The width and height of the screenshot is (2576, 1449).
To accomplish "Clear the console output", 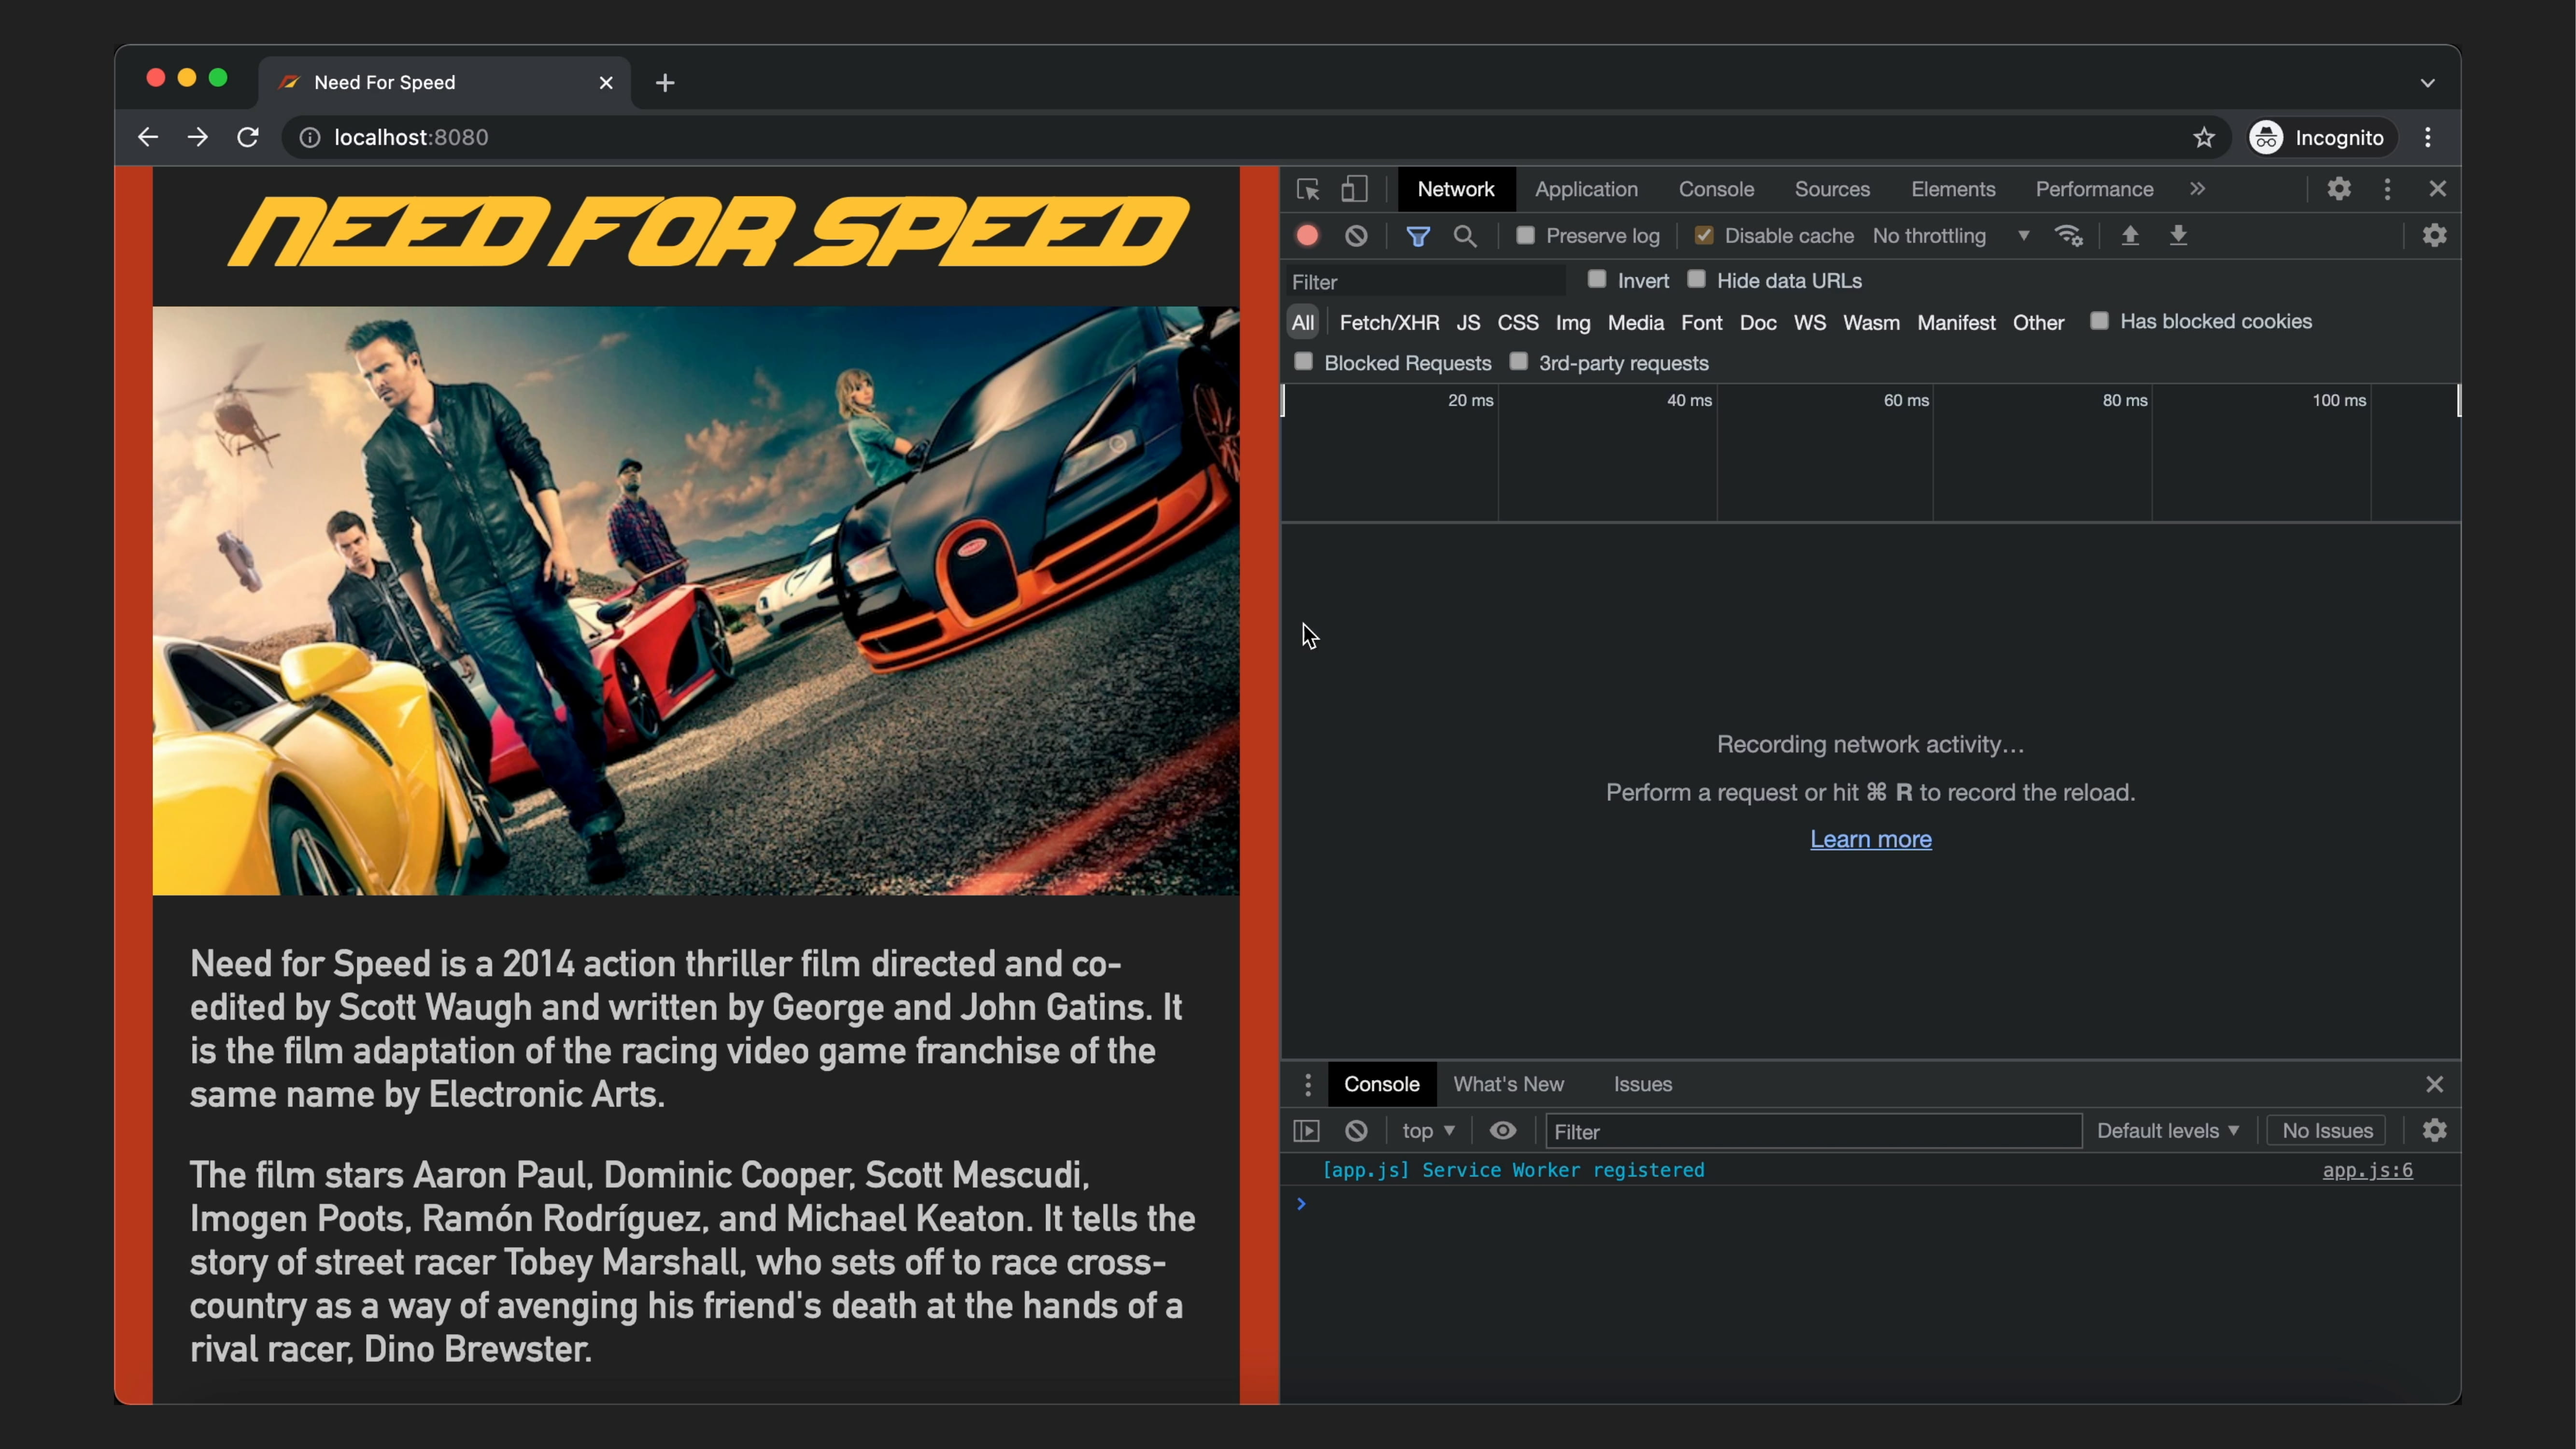I will click(x=1356, y=1131).
